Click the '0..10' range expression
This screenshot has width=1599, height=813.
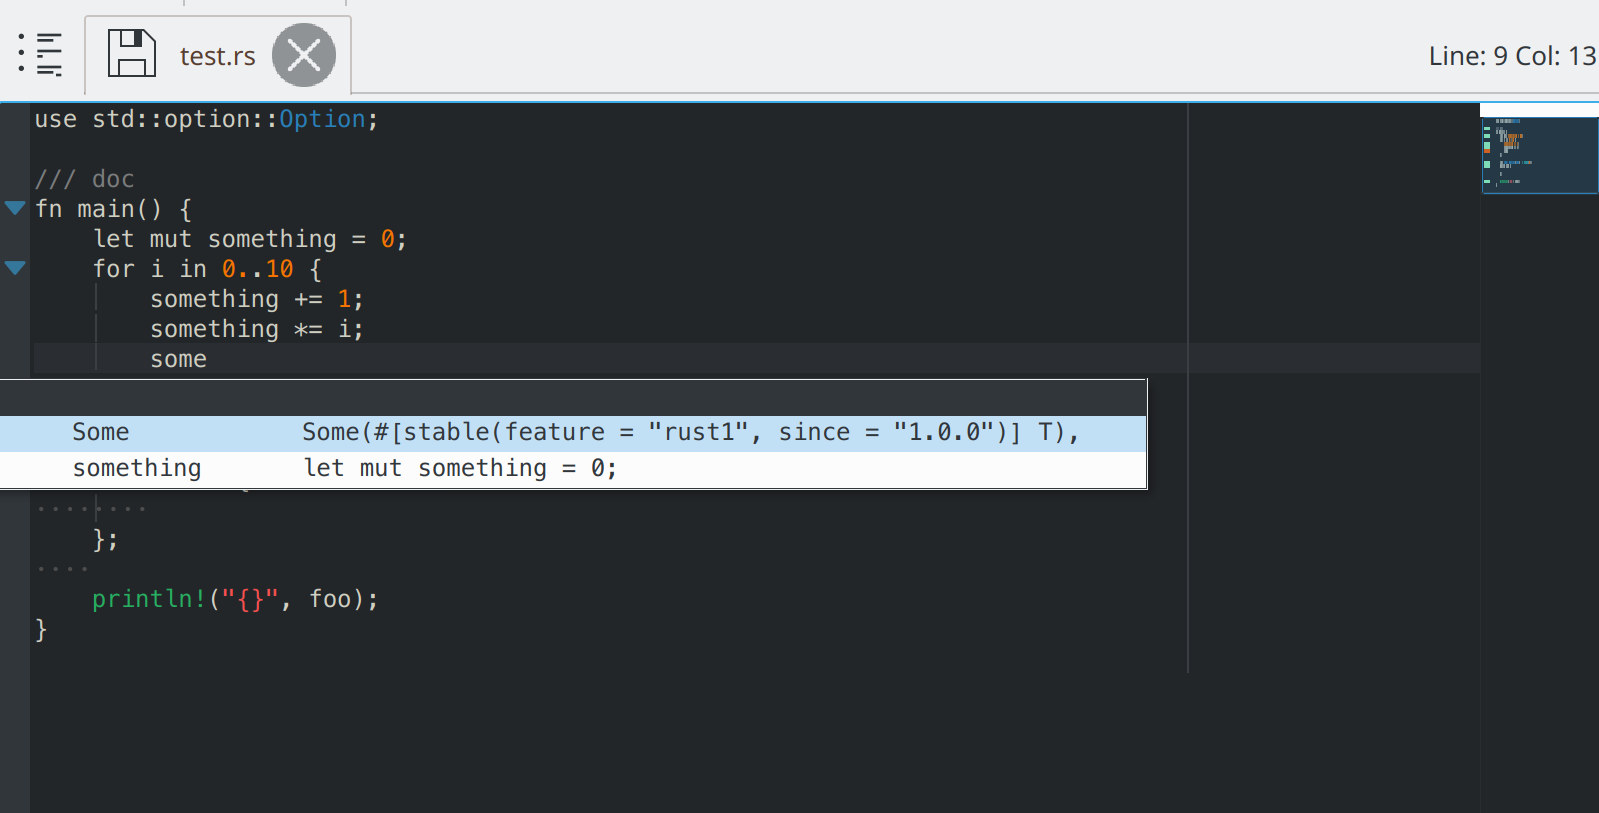coord(258,269)
